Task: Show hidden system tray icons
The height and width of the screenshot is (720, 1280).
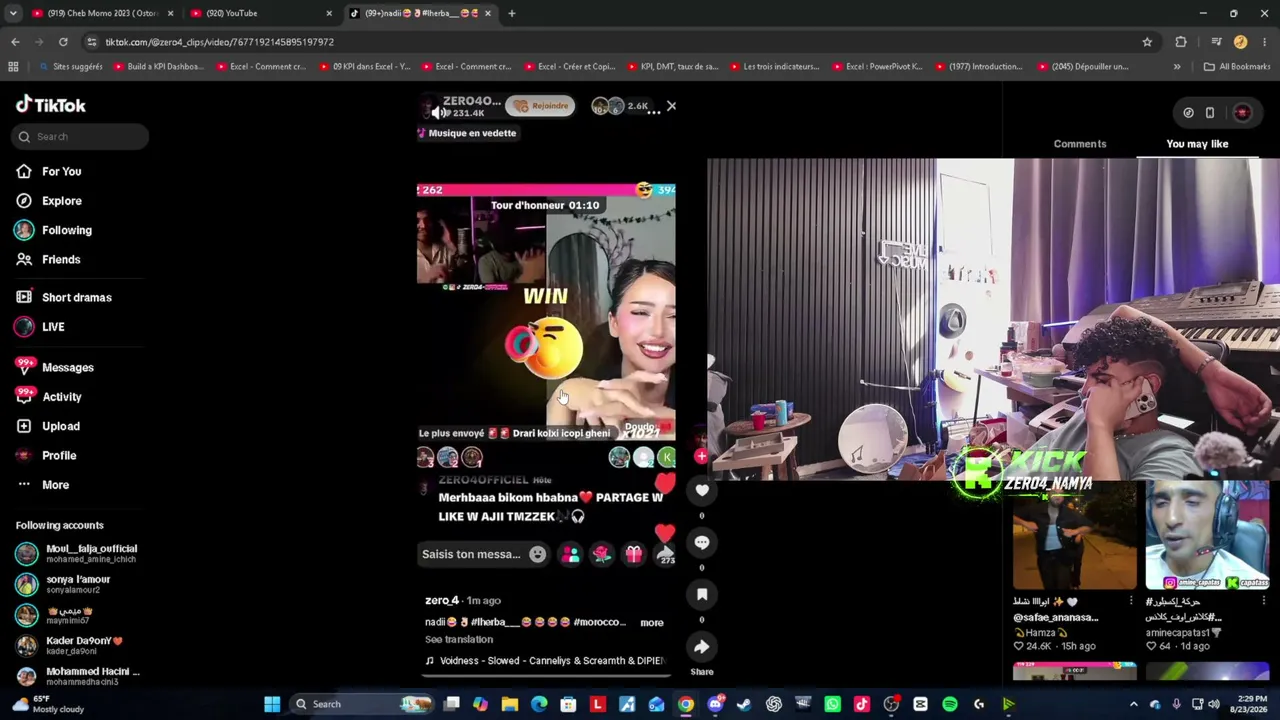Action: click(1133, 704)
